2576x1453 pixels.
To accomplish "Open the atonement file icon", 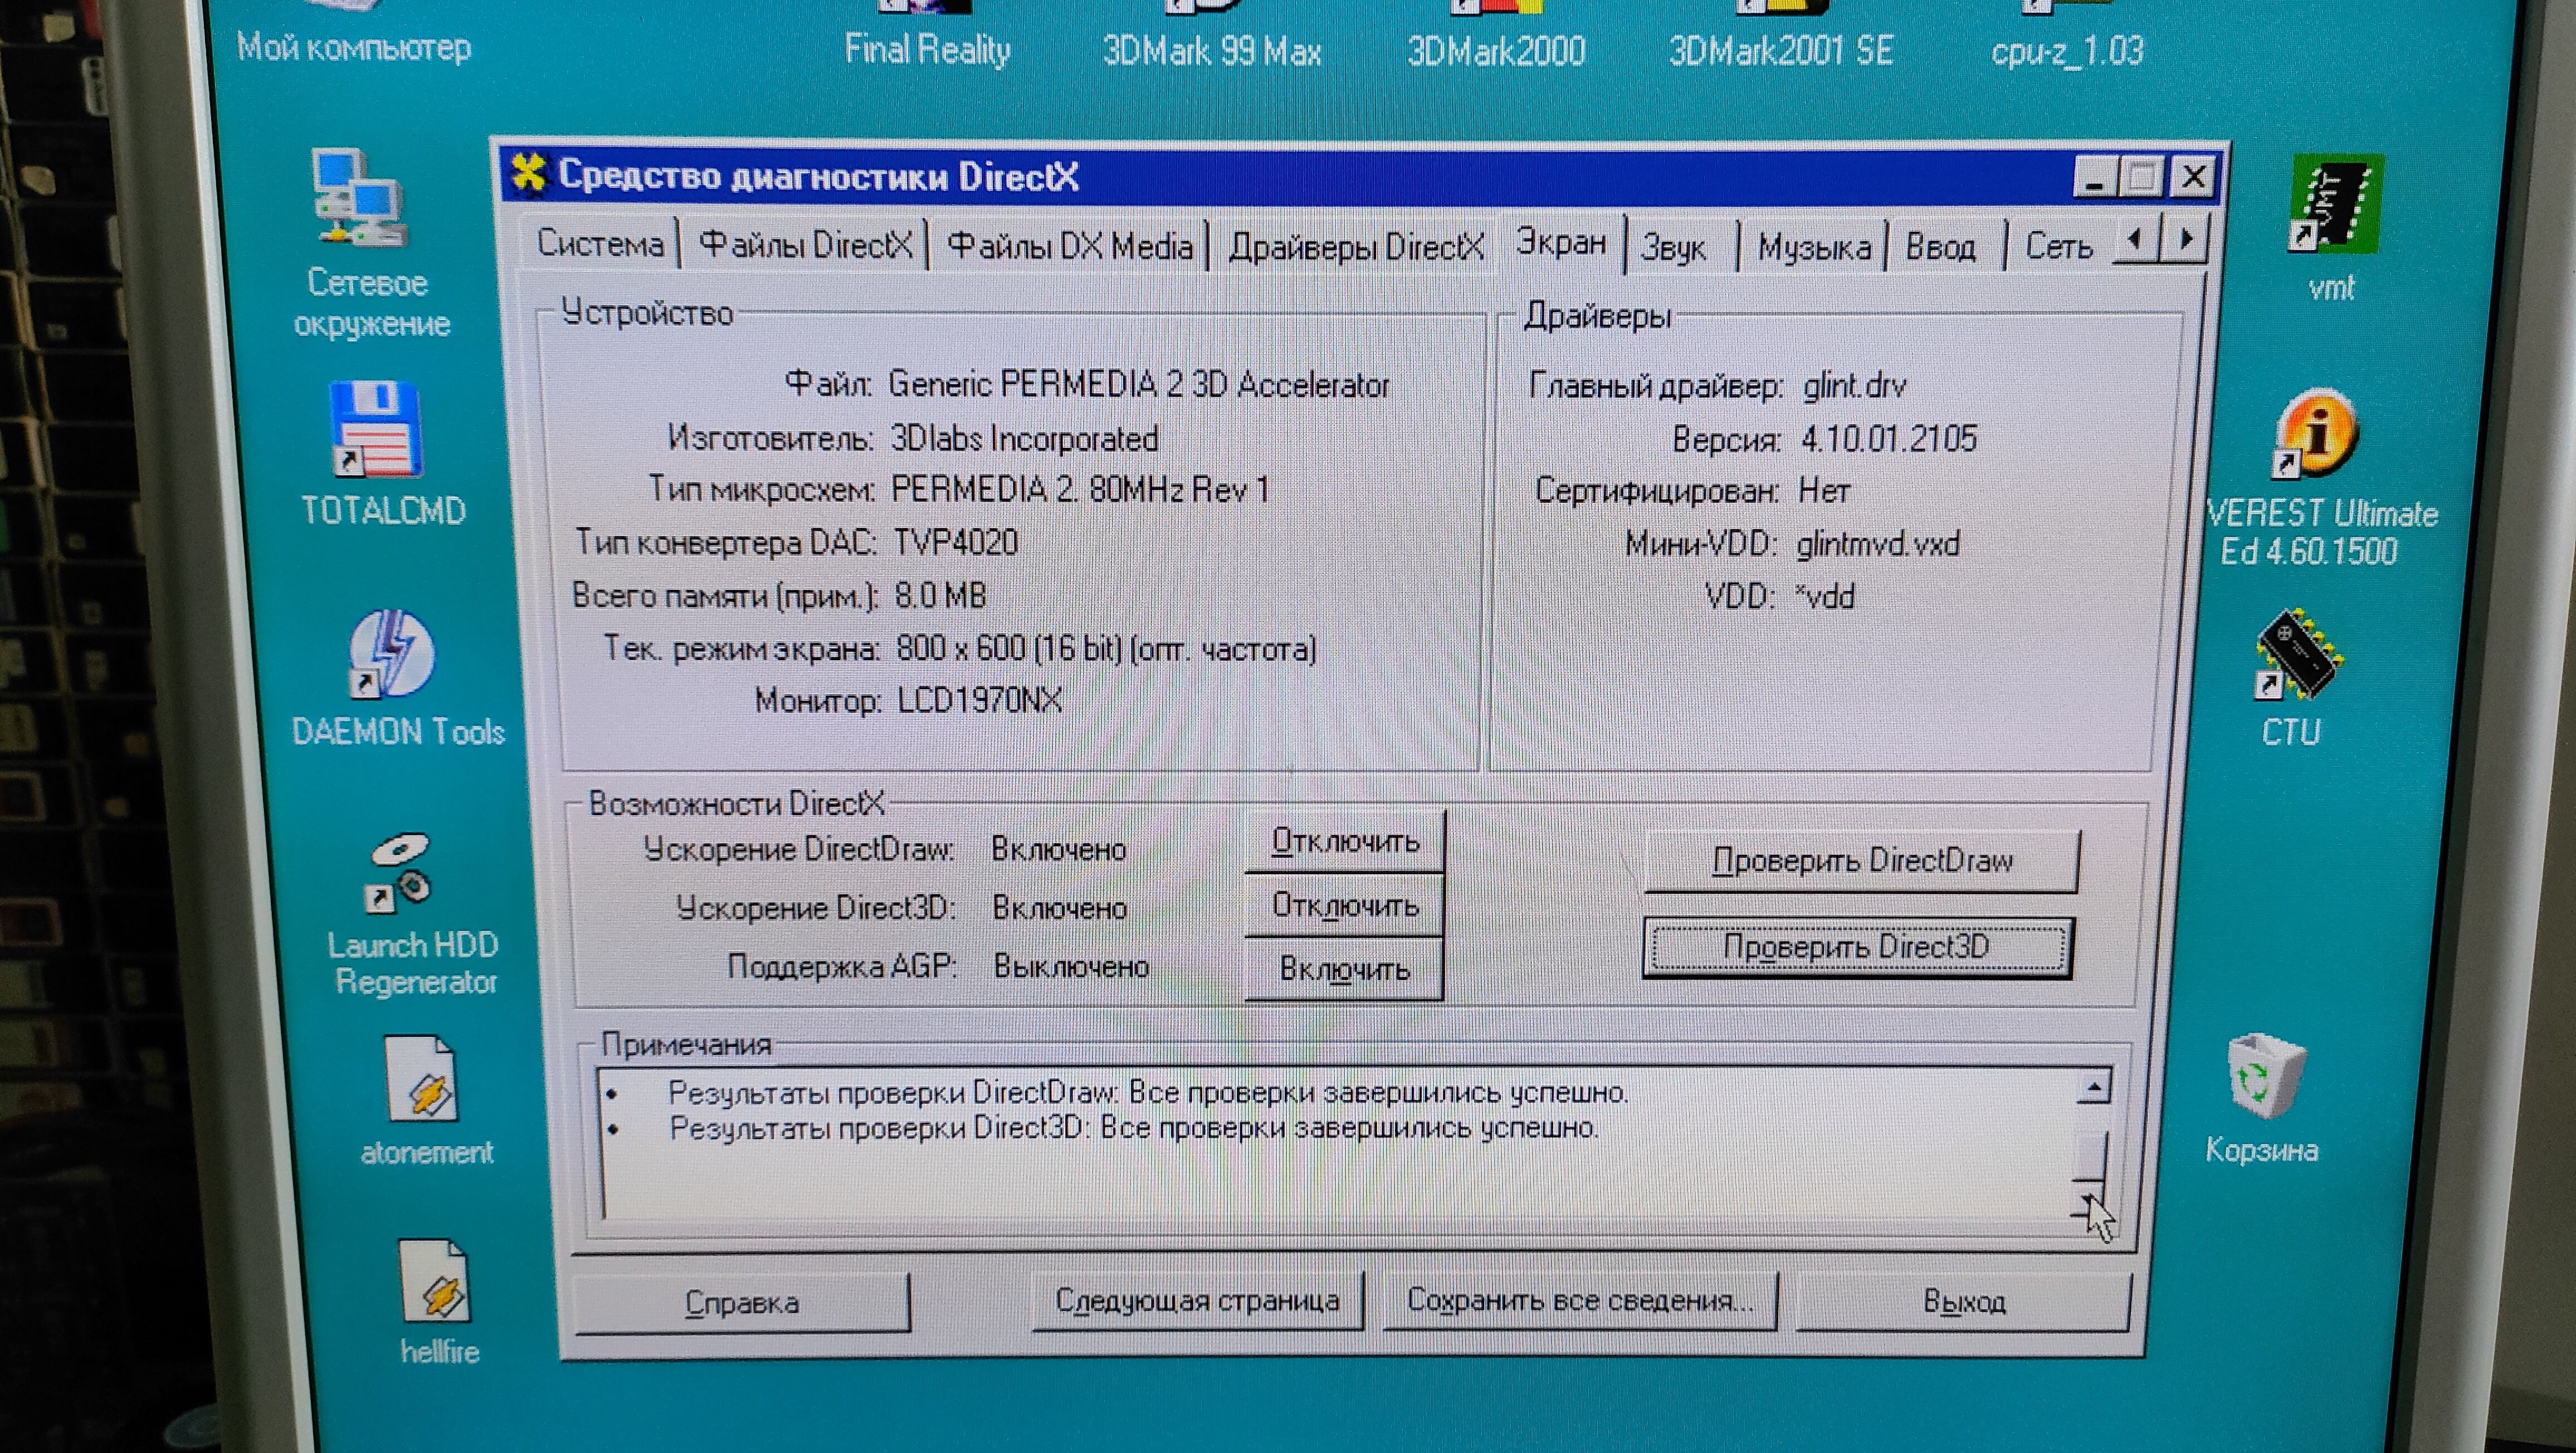I will click(421, 1082).
